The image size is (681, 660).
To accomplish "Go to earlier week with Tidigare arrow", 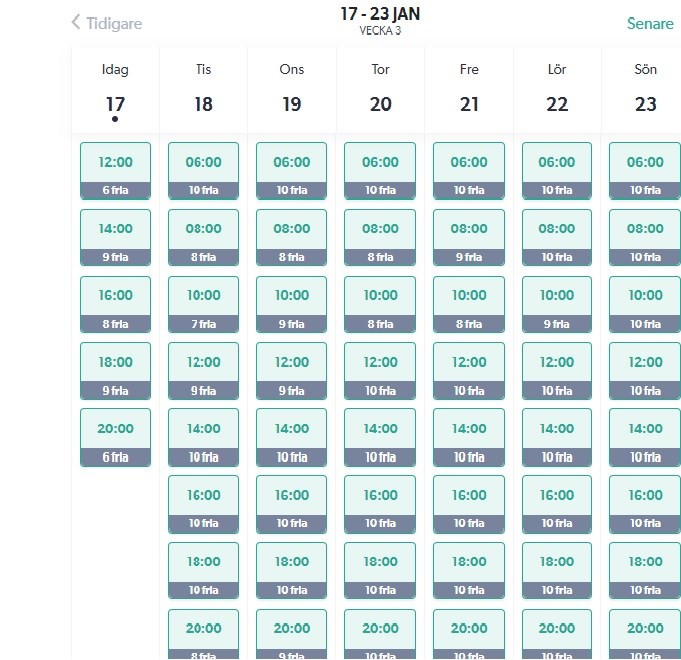I will click(106, 23).
